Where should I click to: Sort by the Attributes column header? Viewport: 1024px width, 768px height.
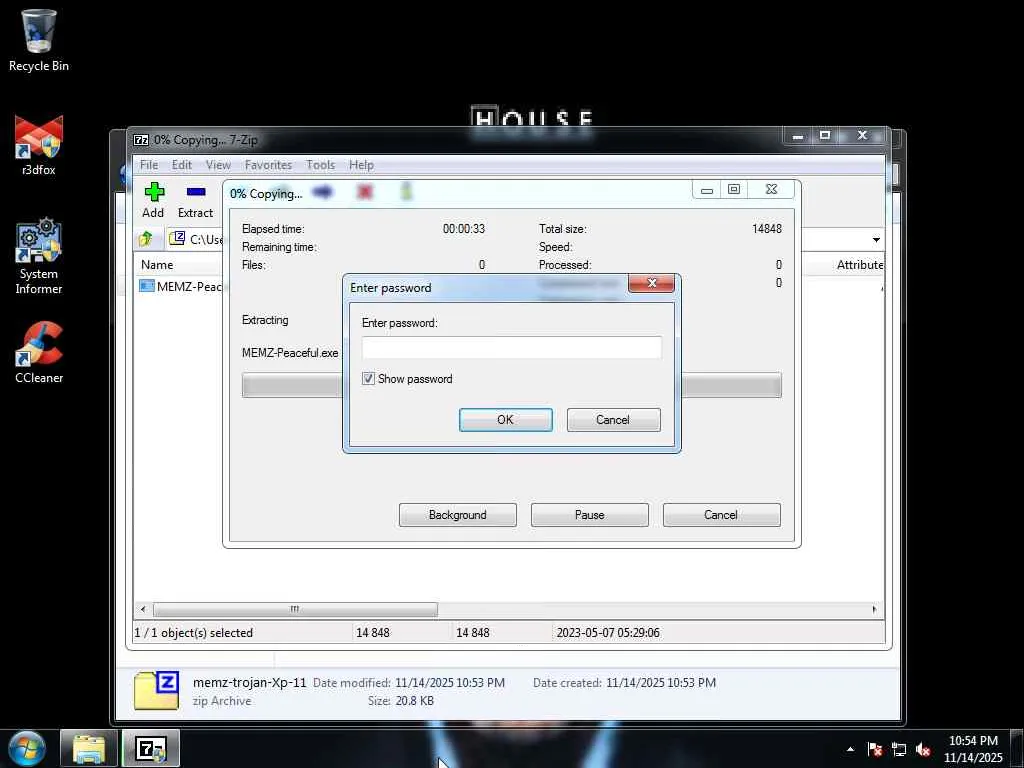860,264
